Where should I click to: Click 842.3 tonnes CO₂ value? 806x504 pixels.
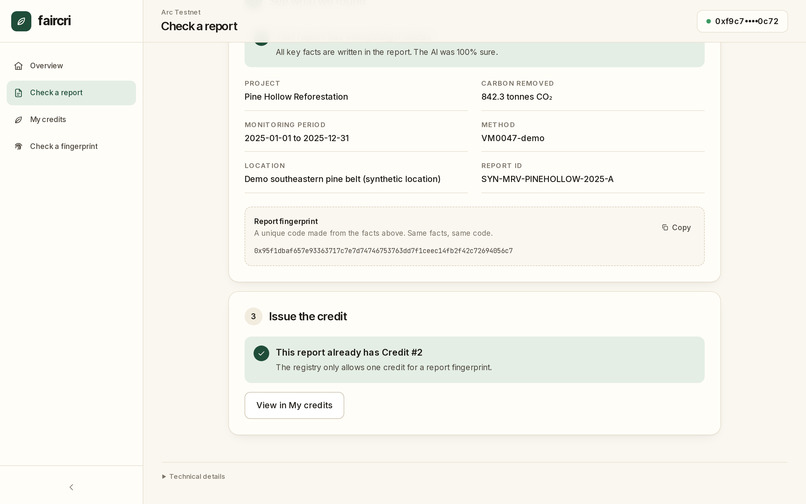(x=517, y=97)
